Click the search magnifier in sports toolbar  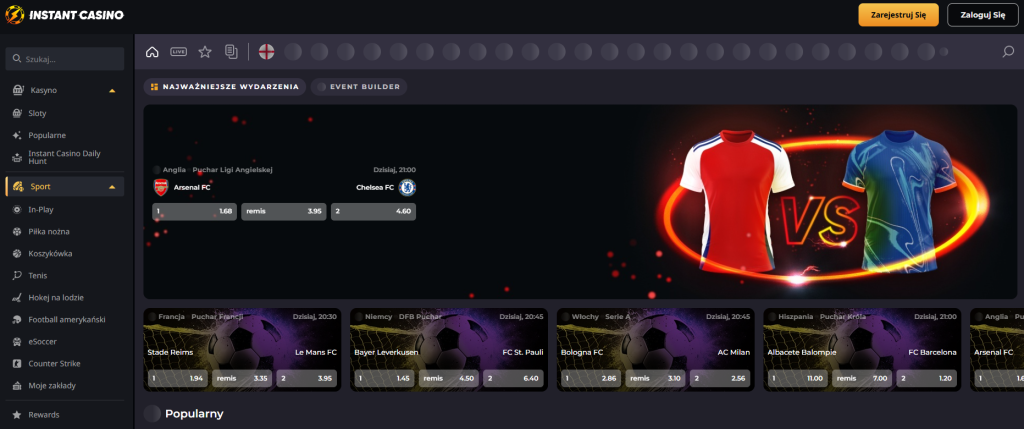1008,52
